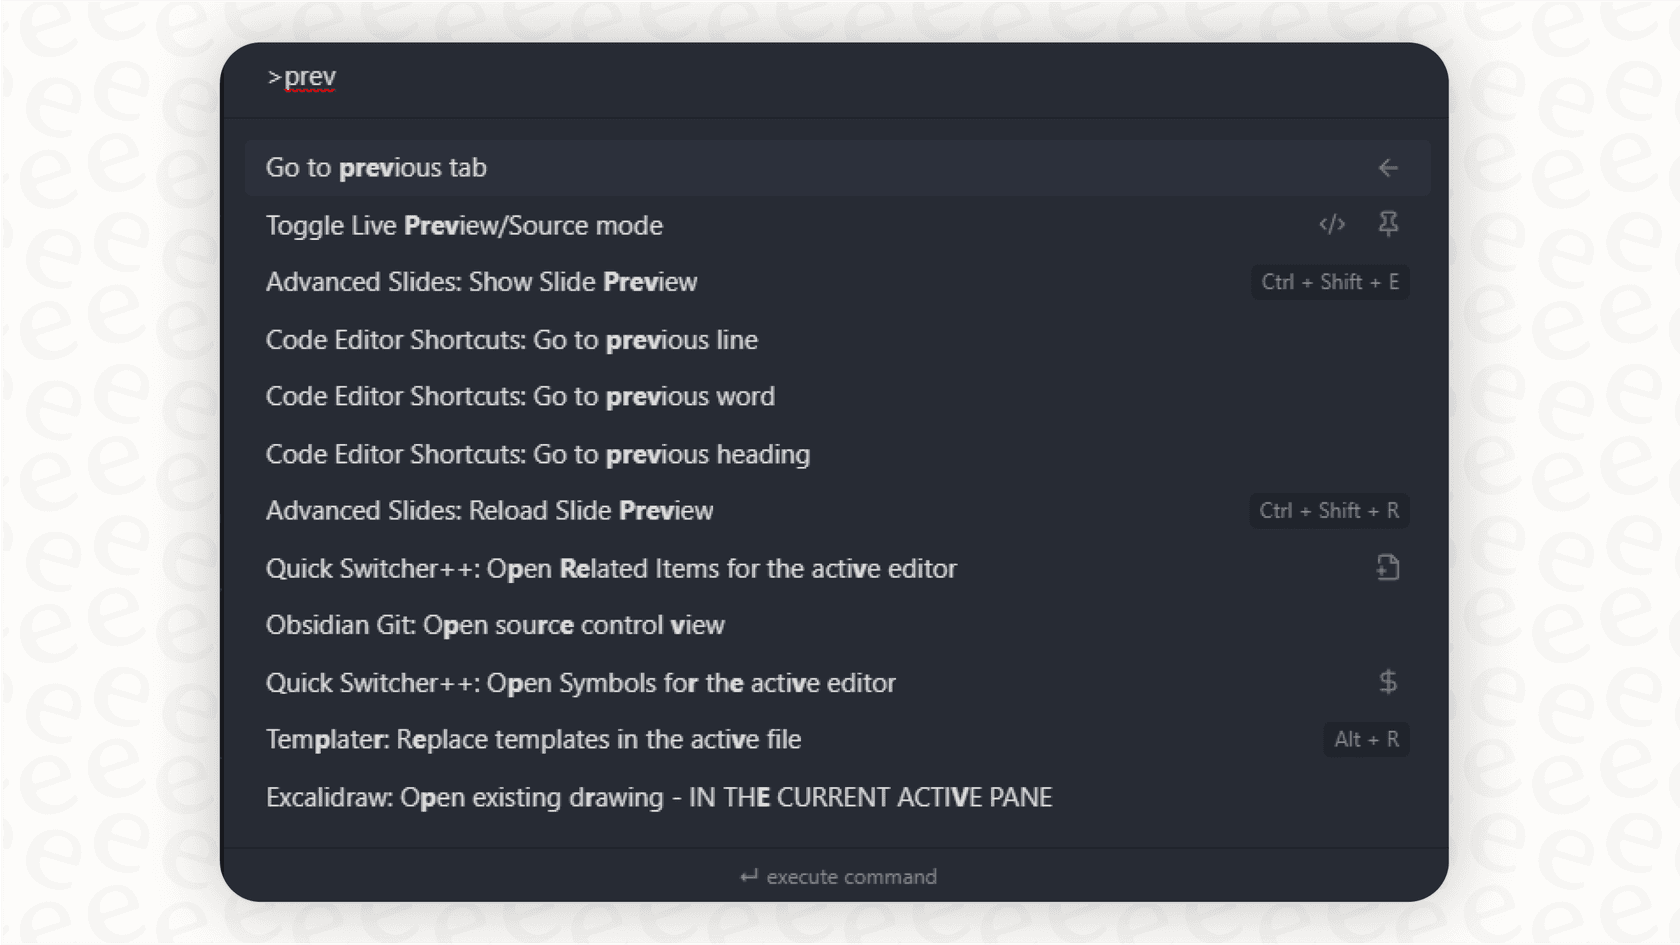Select the Excalidraw open existing drawing command
This screenshot has width=1680, height=945.
click(x=659, y=797)
